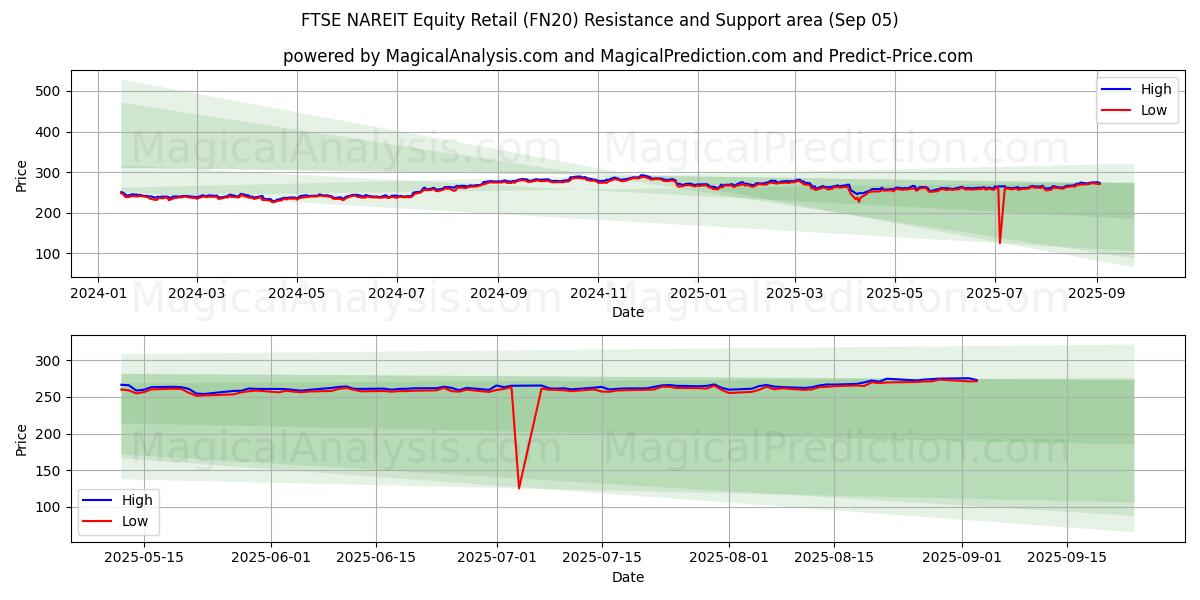The image size is (1200, 600).
Task: Click the 2025-09 tick label on top chart
Action: 1097,294
